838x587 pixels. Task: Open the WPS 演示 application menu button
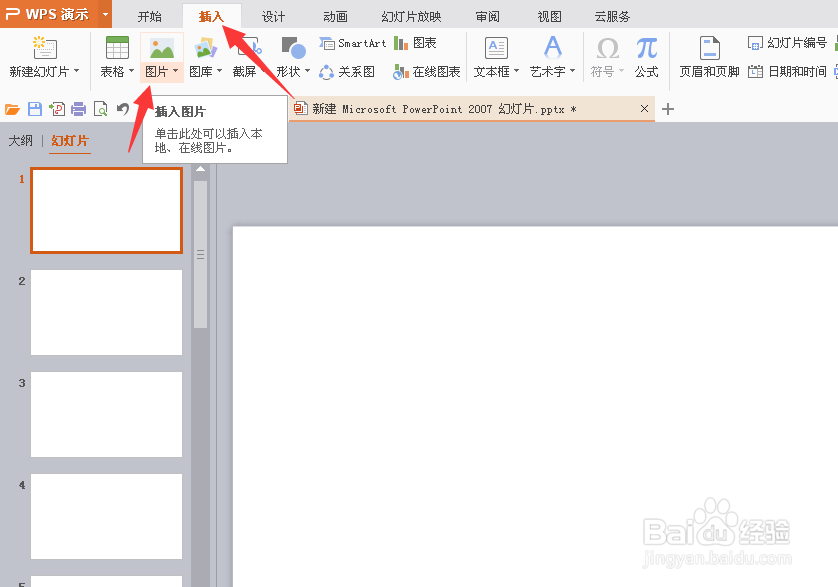pyautogui.click(x=47, y=14)
